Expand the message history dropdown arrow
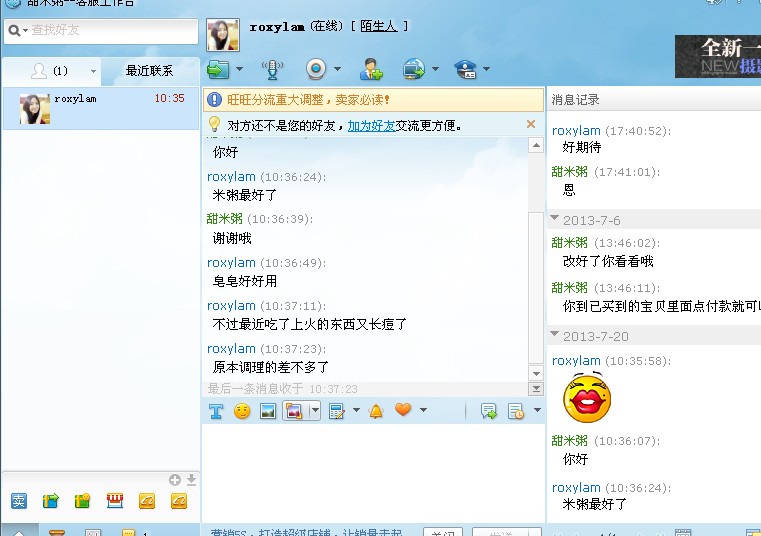Viewport: 761px width, 536px height. [537, 410]
